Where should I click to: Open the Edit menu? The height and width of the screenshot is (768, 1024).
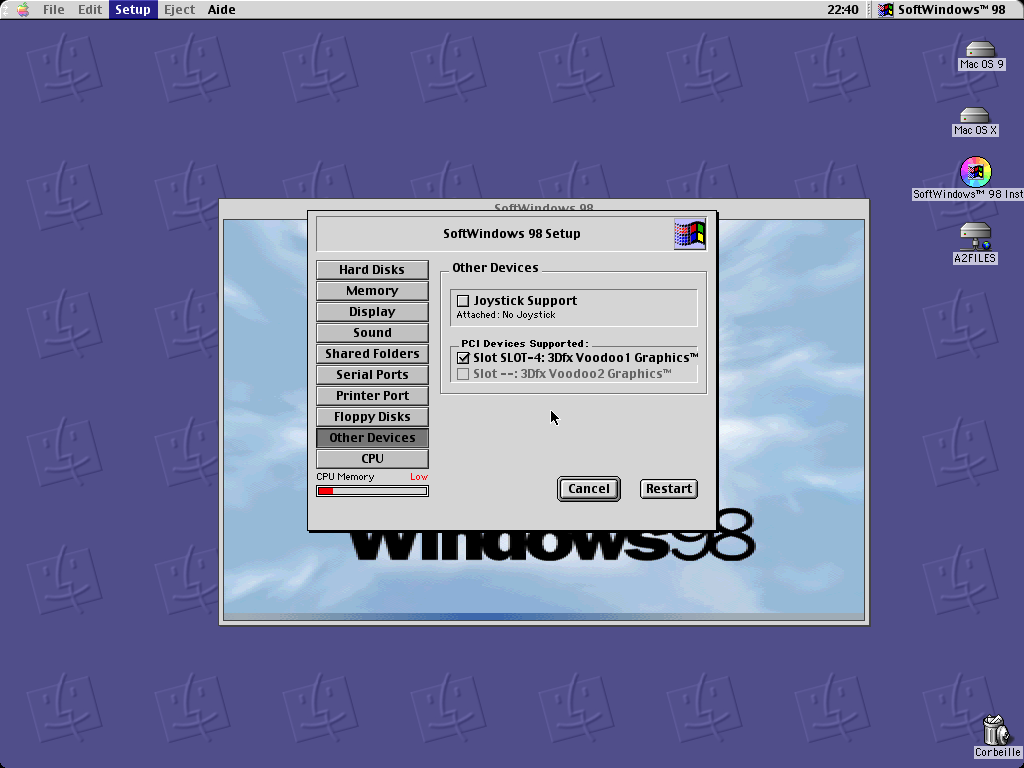90,9
